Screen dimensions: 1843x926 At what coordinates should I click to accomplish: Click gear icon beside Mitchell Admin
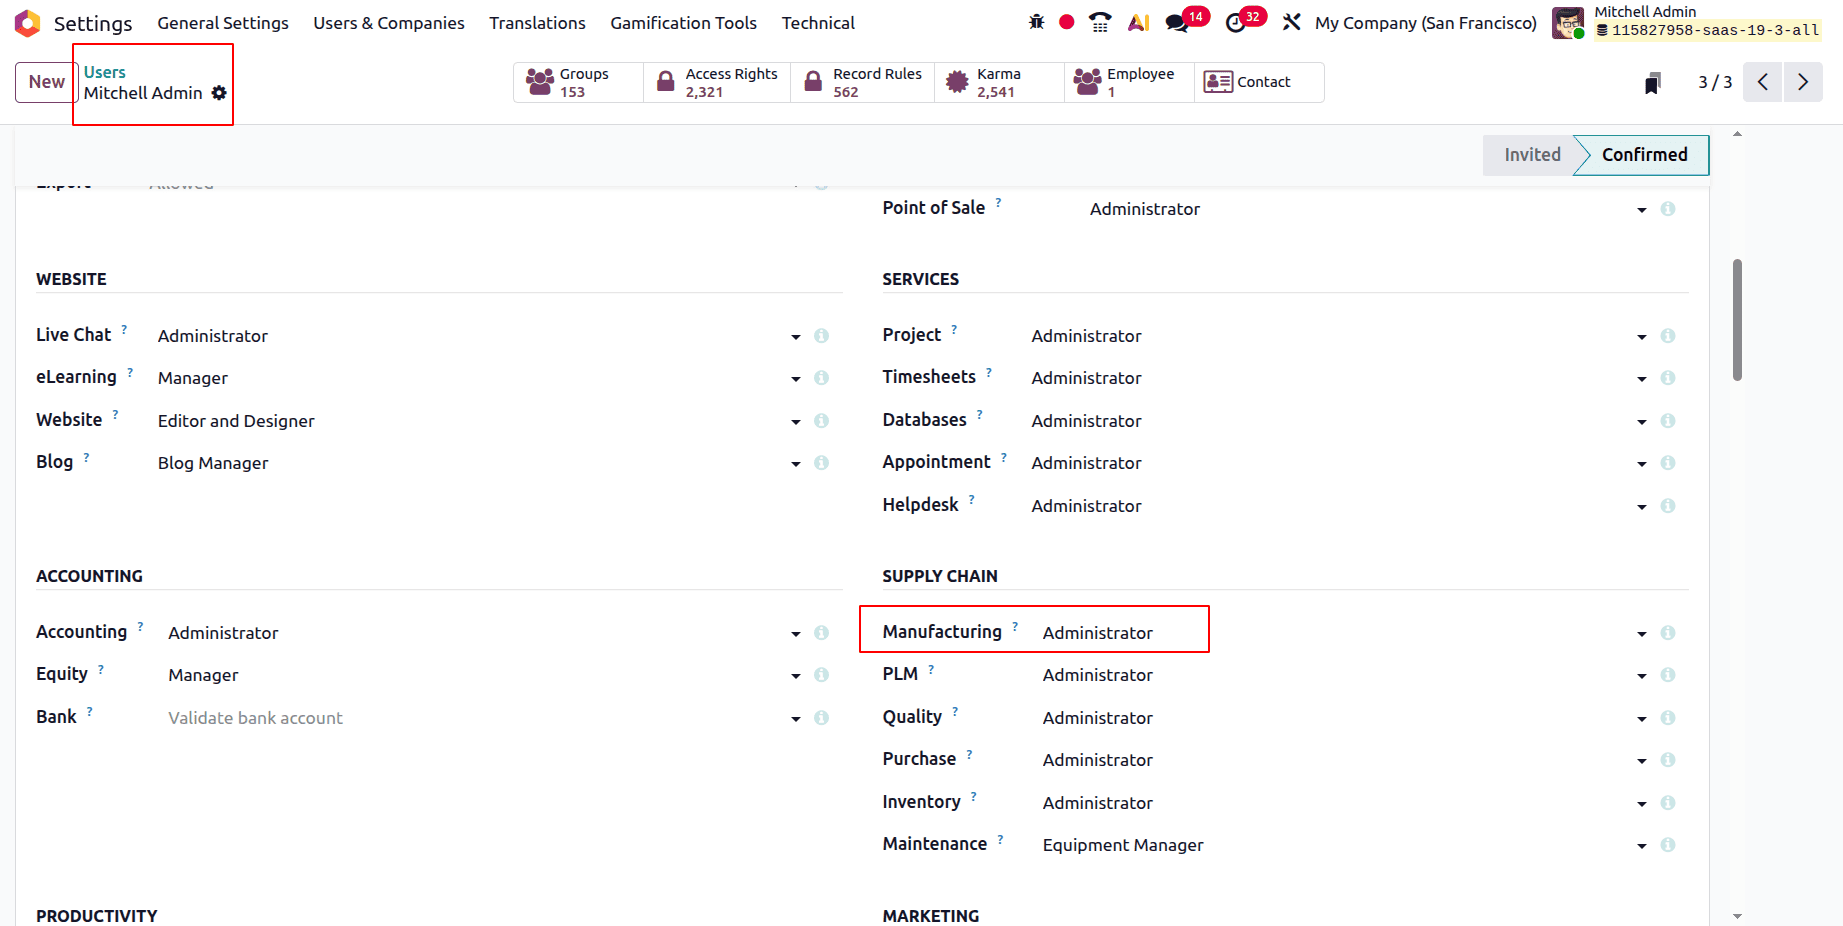(219, 93)
